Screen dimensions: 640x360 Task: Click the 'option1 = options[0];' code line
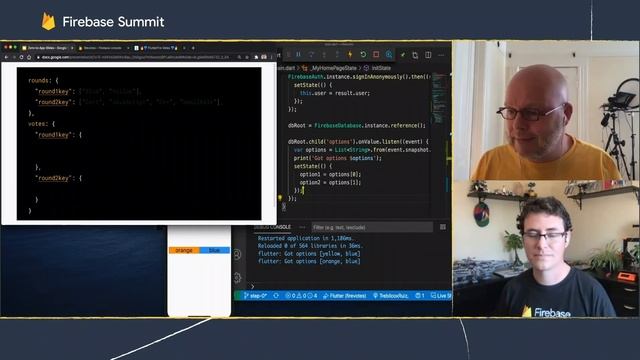[330, 174]
